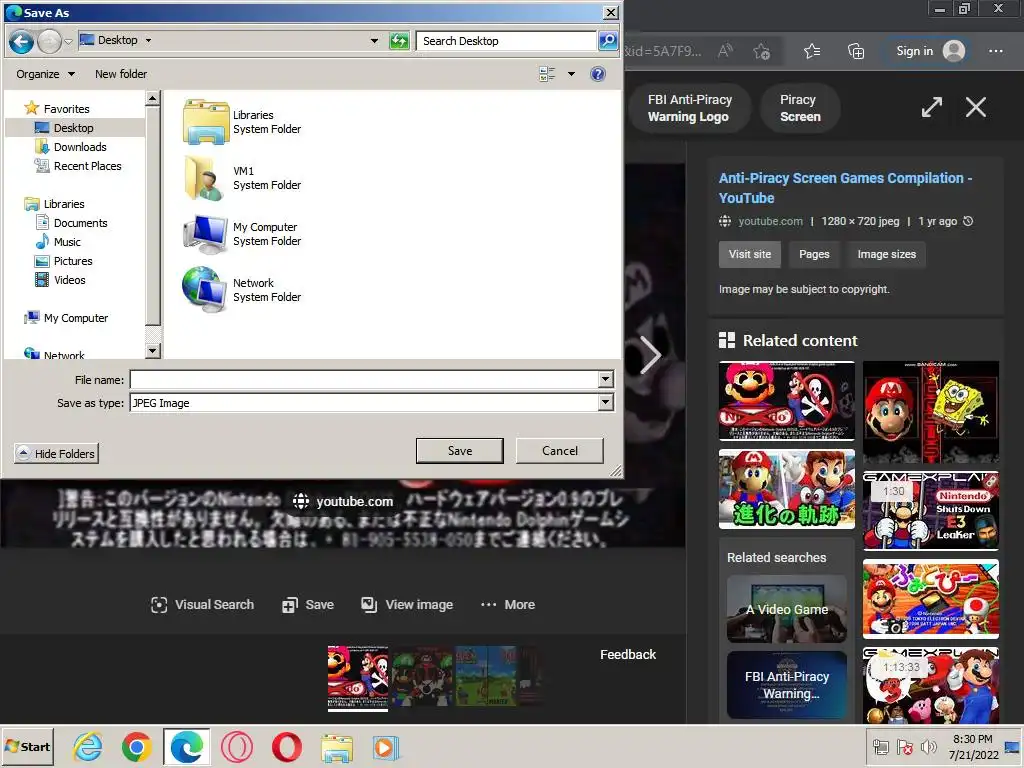Click the Search Desktop magnifier icon
The height and width of the screenshot is (768, 1024).
(x=608, y=41)
